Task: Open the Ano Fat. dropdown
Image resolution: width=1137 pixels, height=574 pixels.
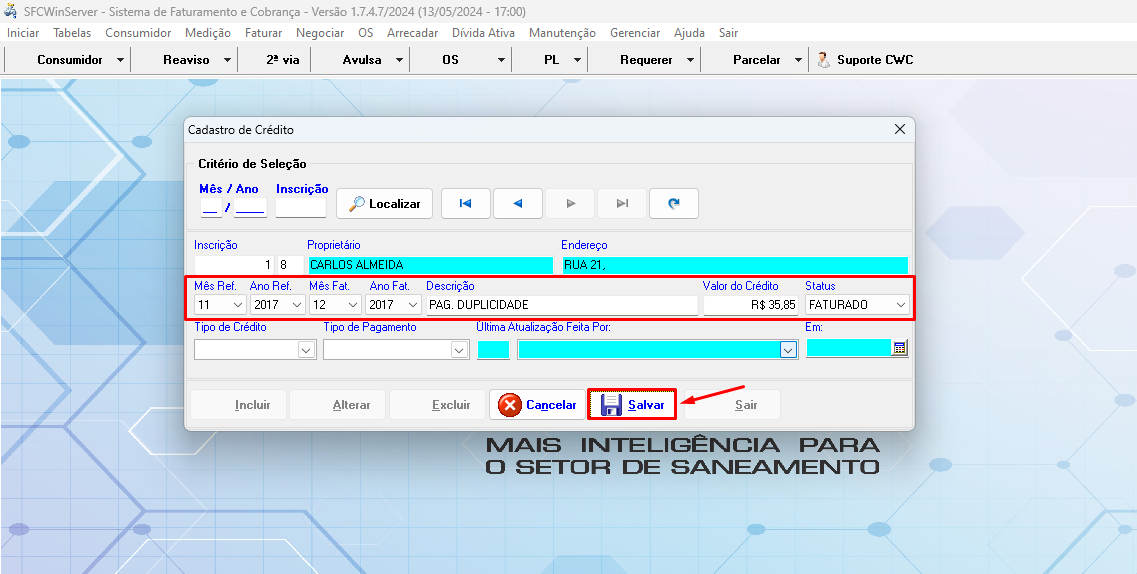Action: 413,305
